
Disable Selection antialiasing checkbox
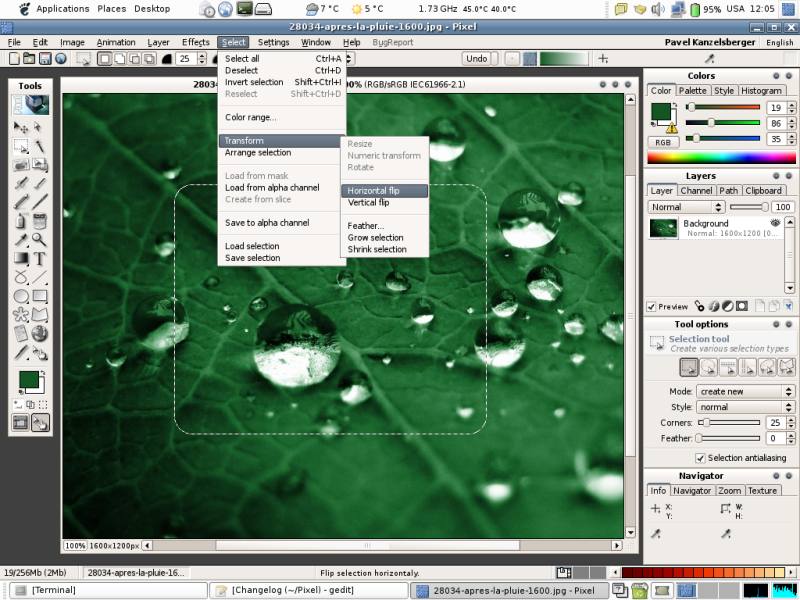point(699,458)
